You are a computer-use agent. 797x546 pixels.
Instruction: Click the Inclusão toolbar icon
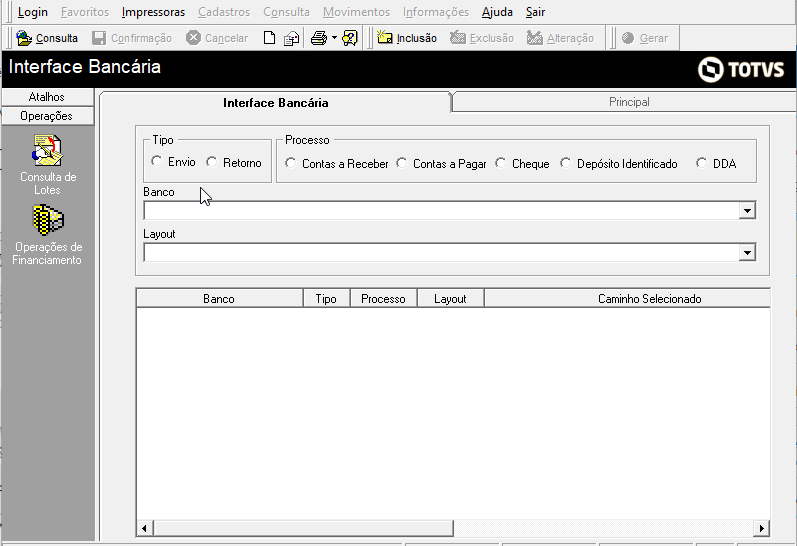[x=385, y=38]
